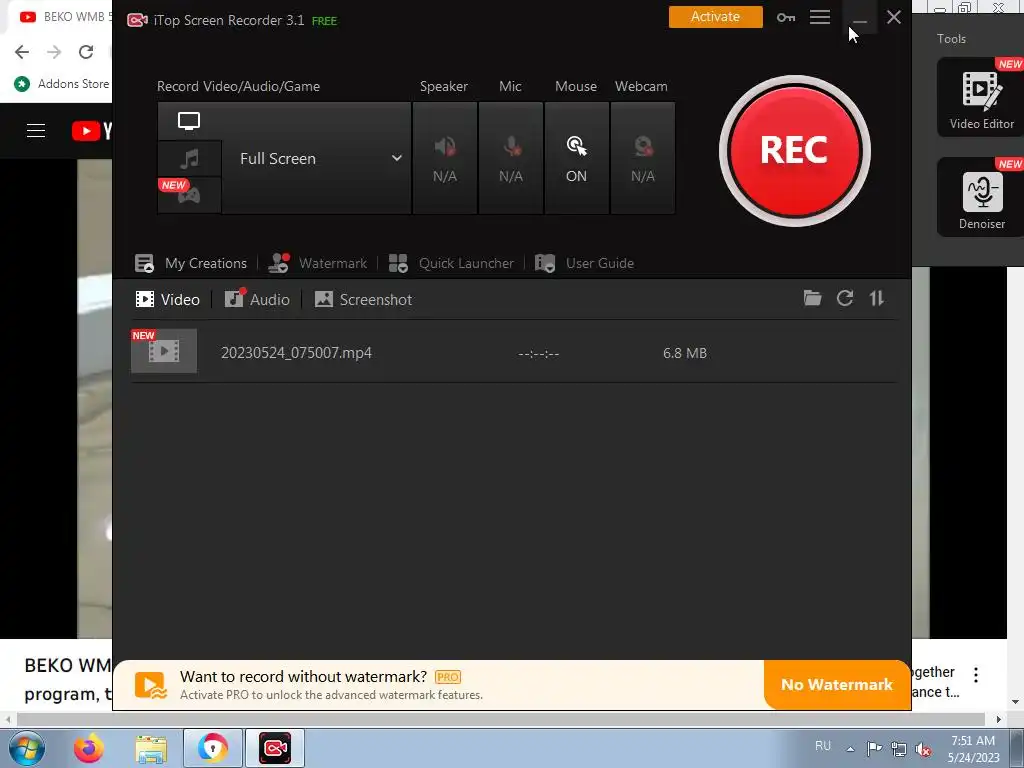Screen dimensions: 1024x768
Task: Go back in the browser window
Action: click(22, 52)
